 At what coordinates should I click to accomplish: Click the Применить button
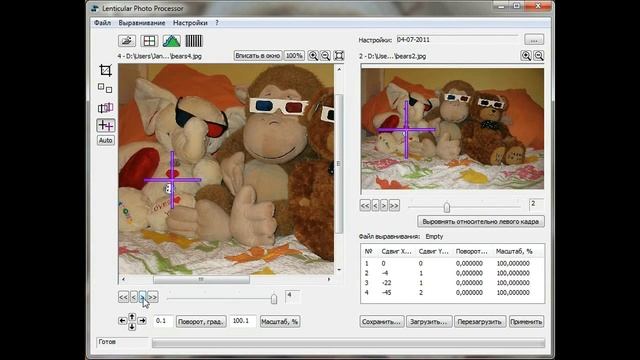[526, 322]
